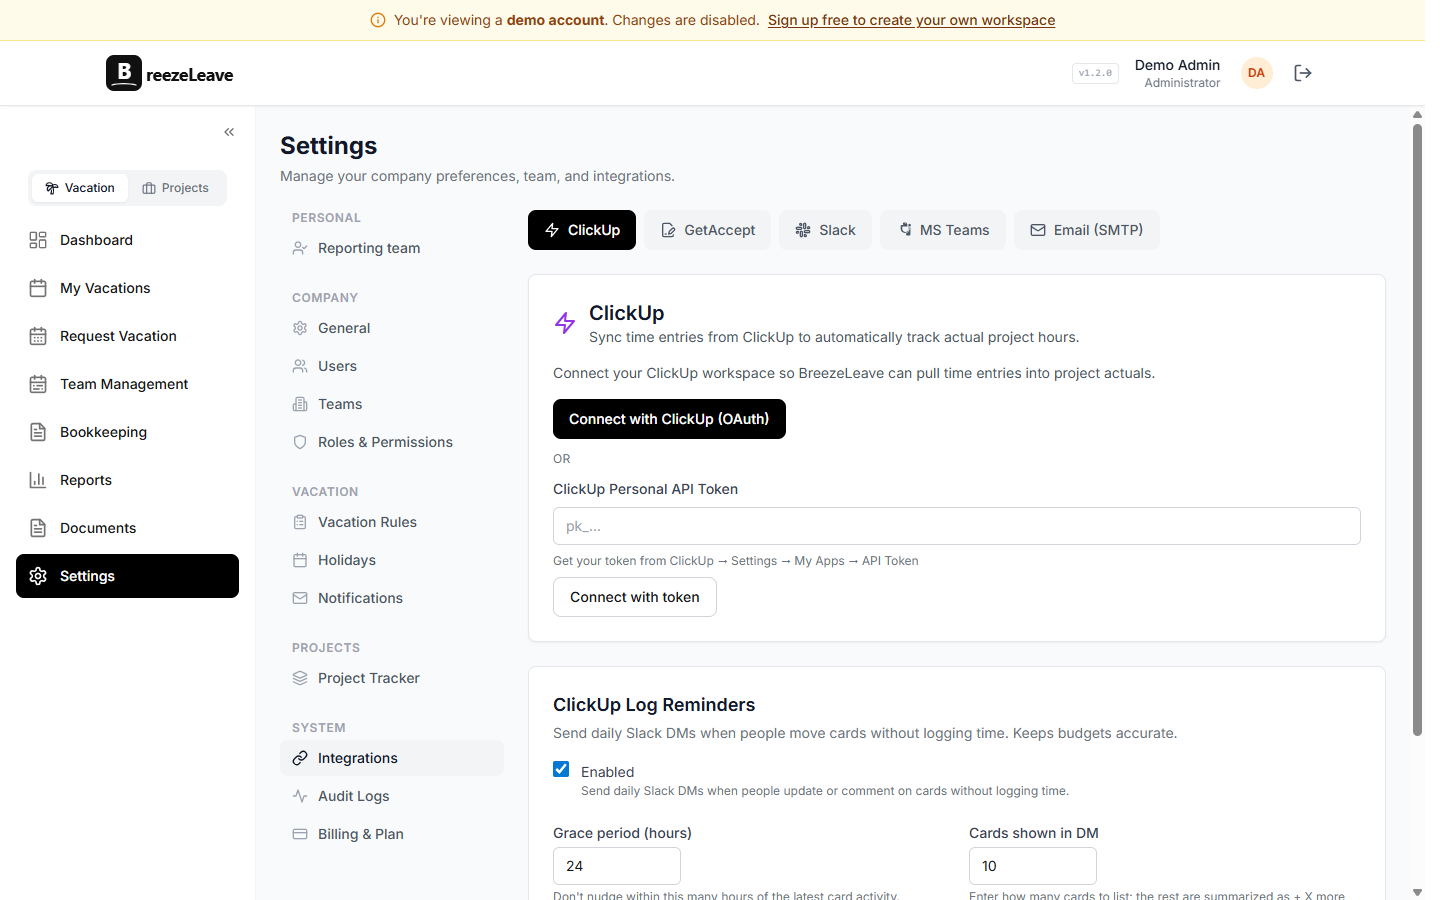Click the Cards shown in DM field
Image resolution: width=1440 pixels, height=900 pixels.
click(x=1033, y=866)
